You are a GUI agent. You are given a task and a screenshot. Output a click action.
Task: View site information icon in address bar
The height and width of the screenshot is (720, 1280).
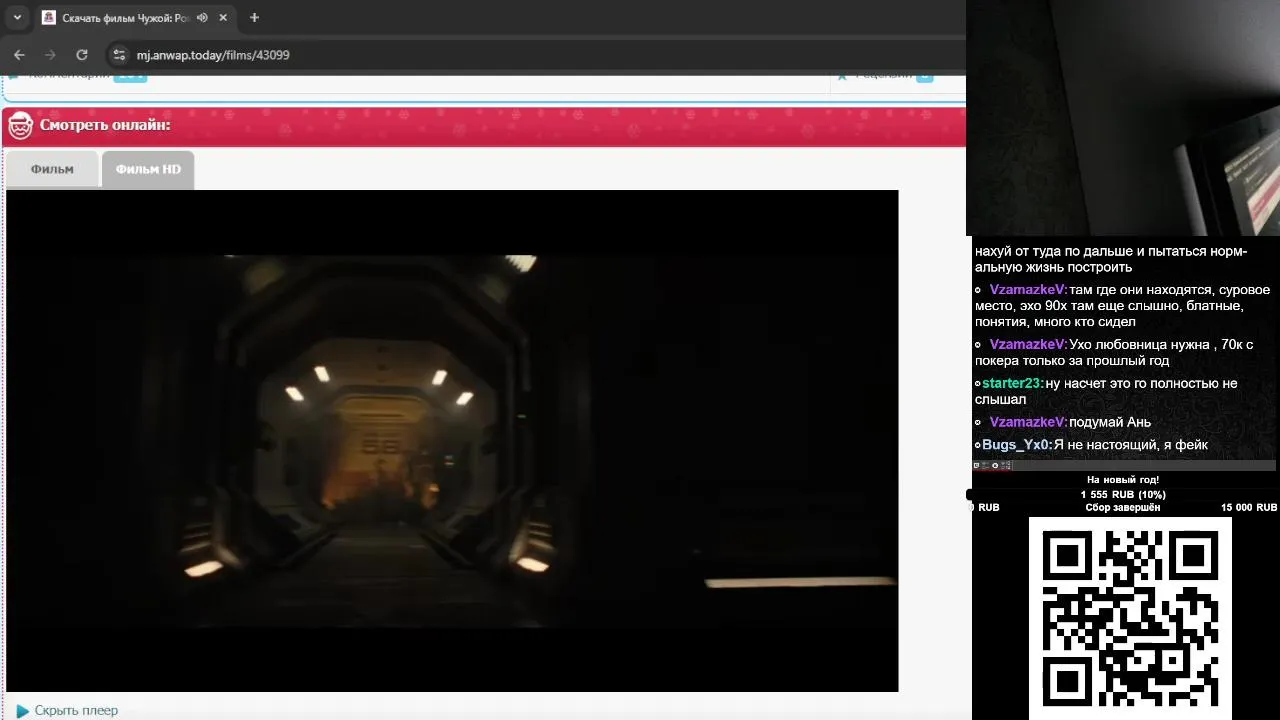(119, 55)
